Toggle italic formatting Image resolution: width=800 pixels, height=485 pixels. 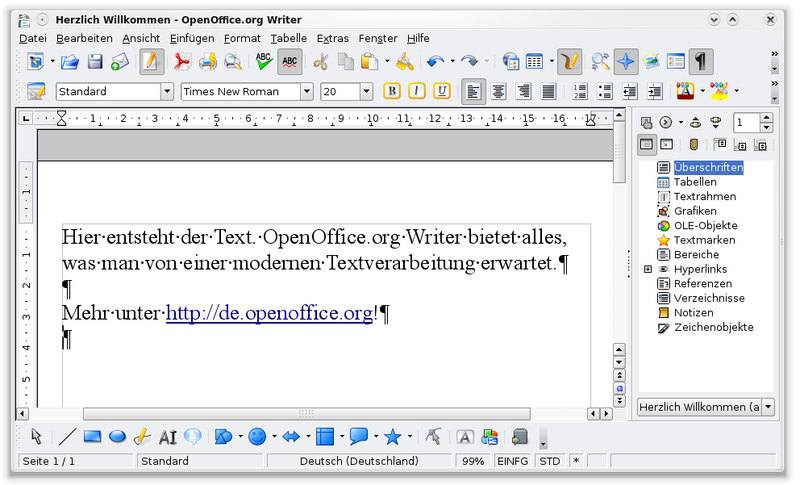pos(417,91)
